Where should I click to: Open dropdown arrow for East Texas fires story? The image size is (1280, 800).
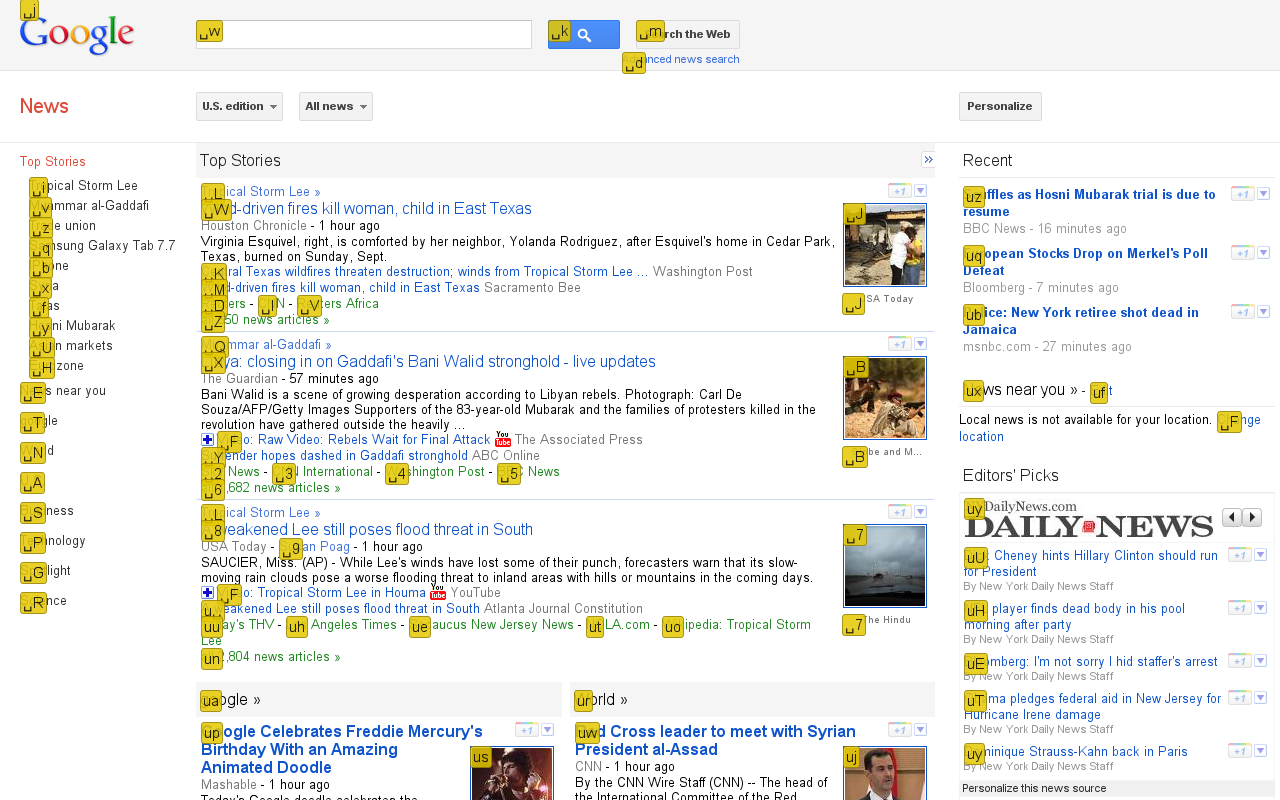[920, 191]
